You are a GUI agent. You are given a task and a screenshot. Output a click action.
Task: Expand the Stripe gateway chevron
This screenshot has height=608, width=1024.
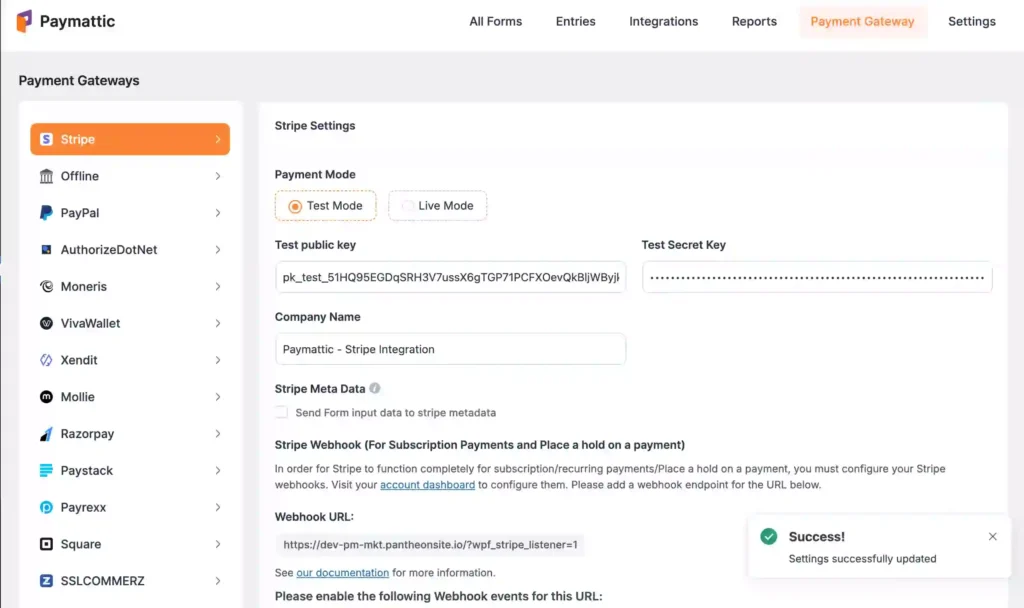tap(217, 139)
